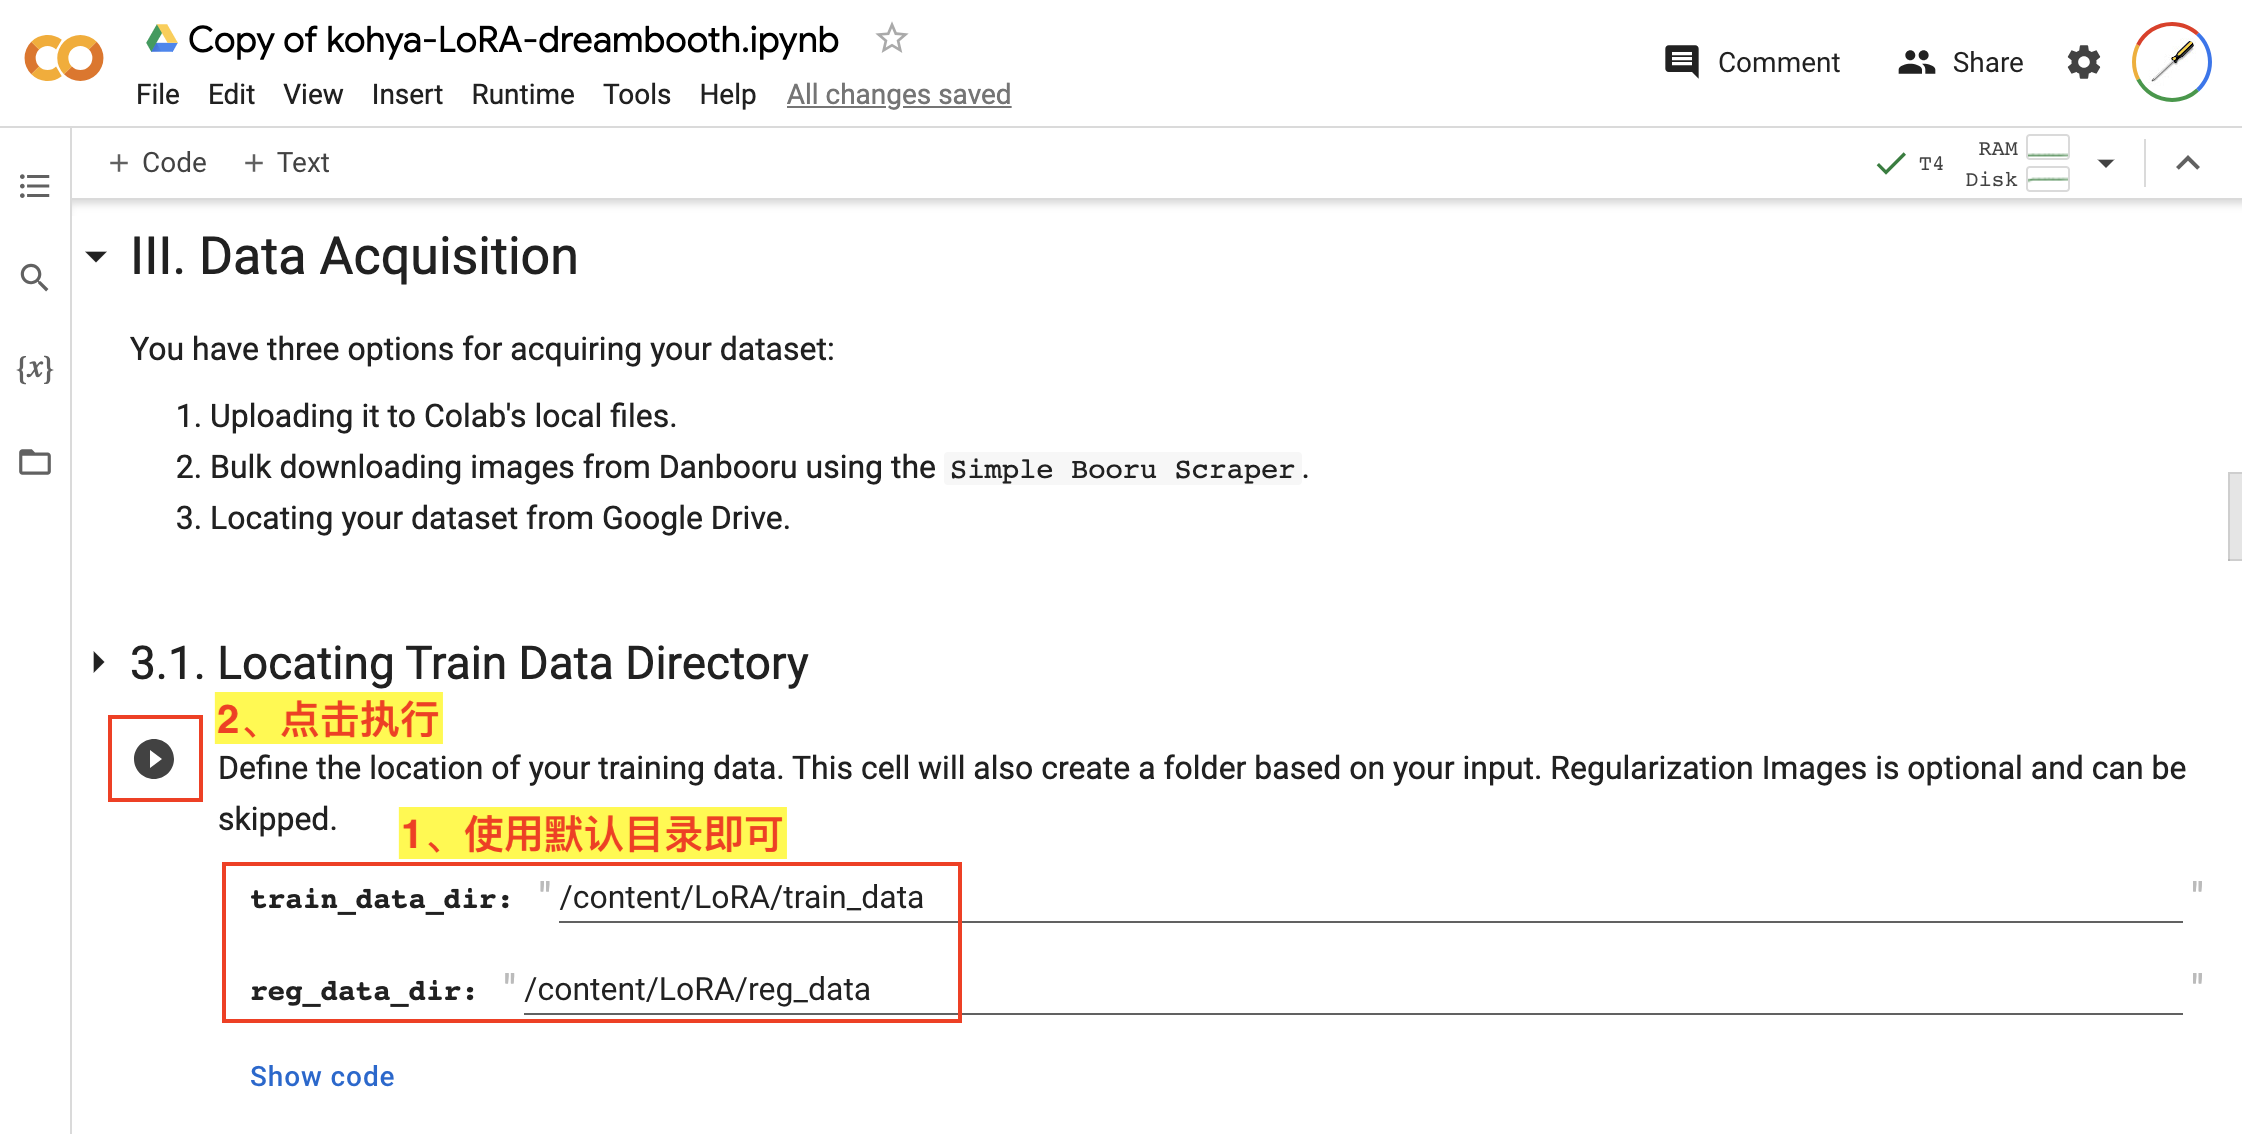Open the Files folder icon in sidebar
This screenshot has width=2242, height=1134.
coord(35,462)
